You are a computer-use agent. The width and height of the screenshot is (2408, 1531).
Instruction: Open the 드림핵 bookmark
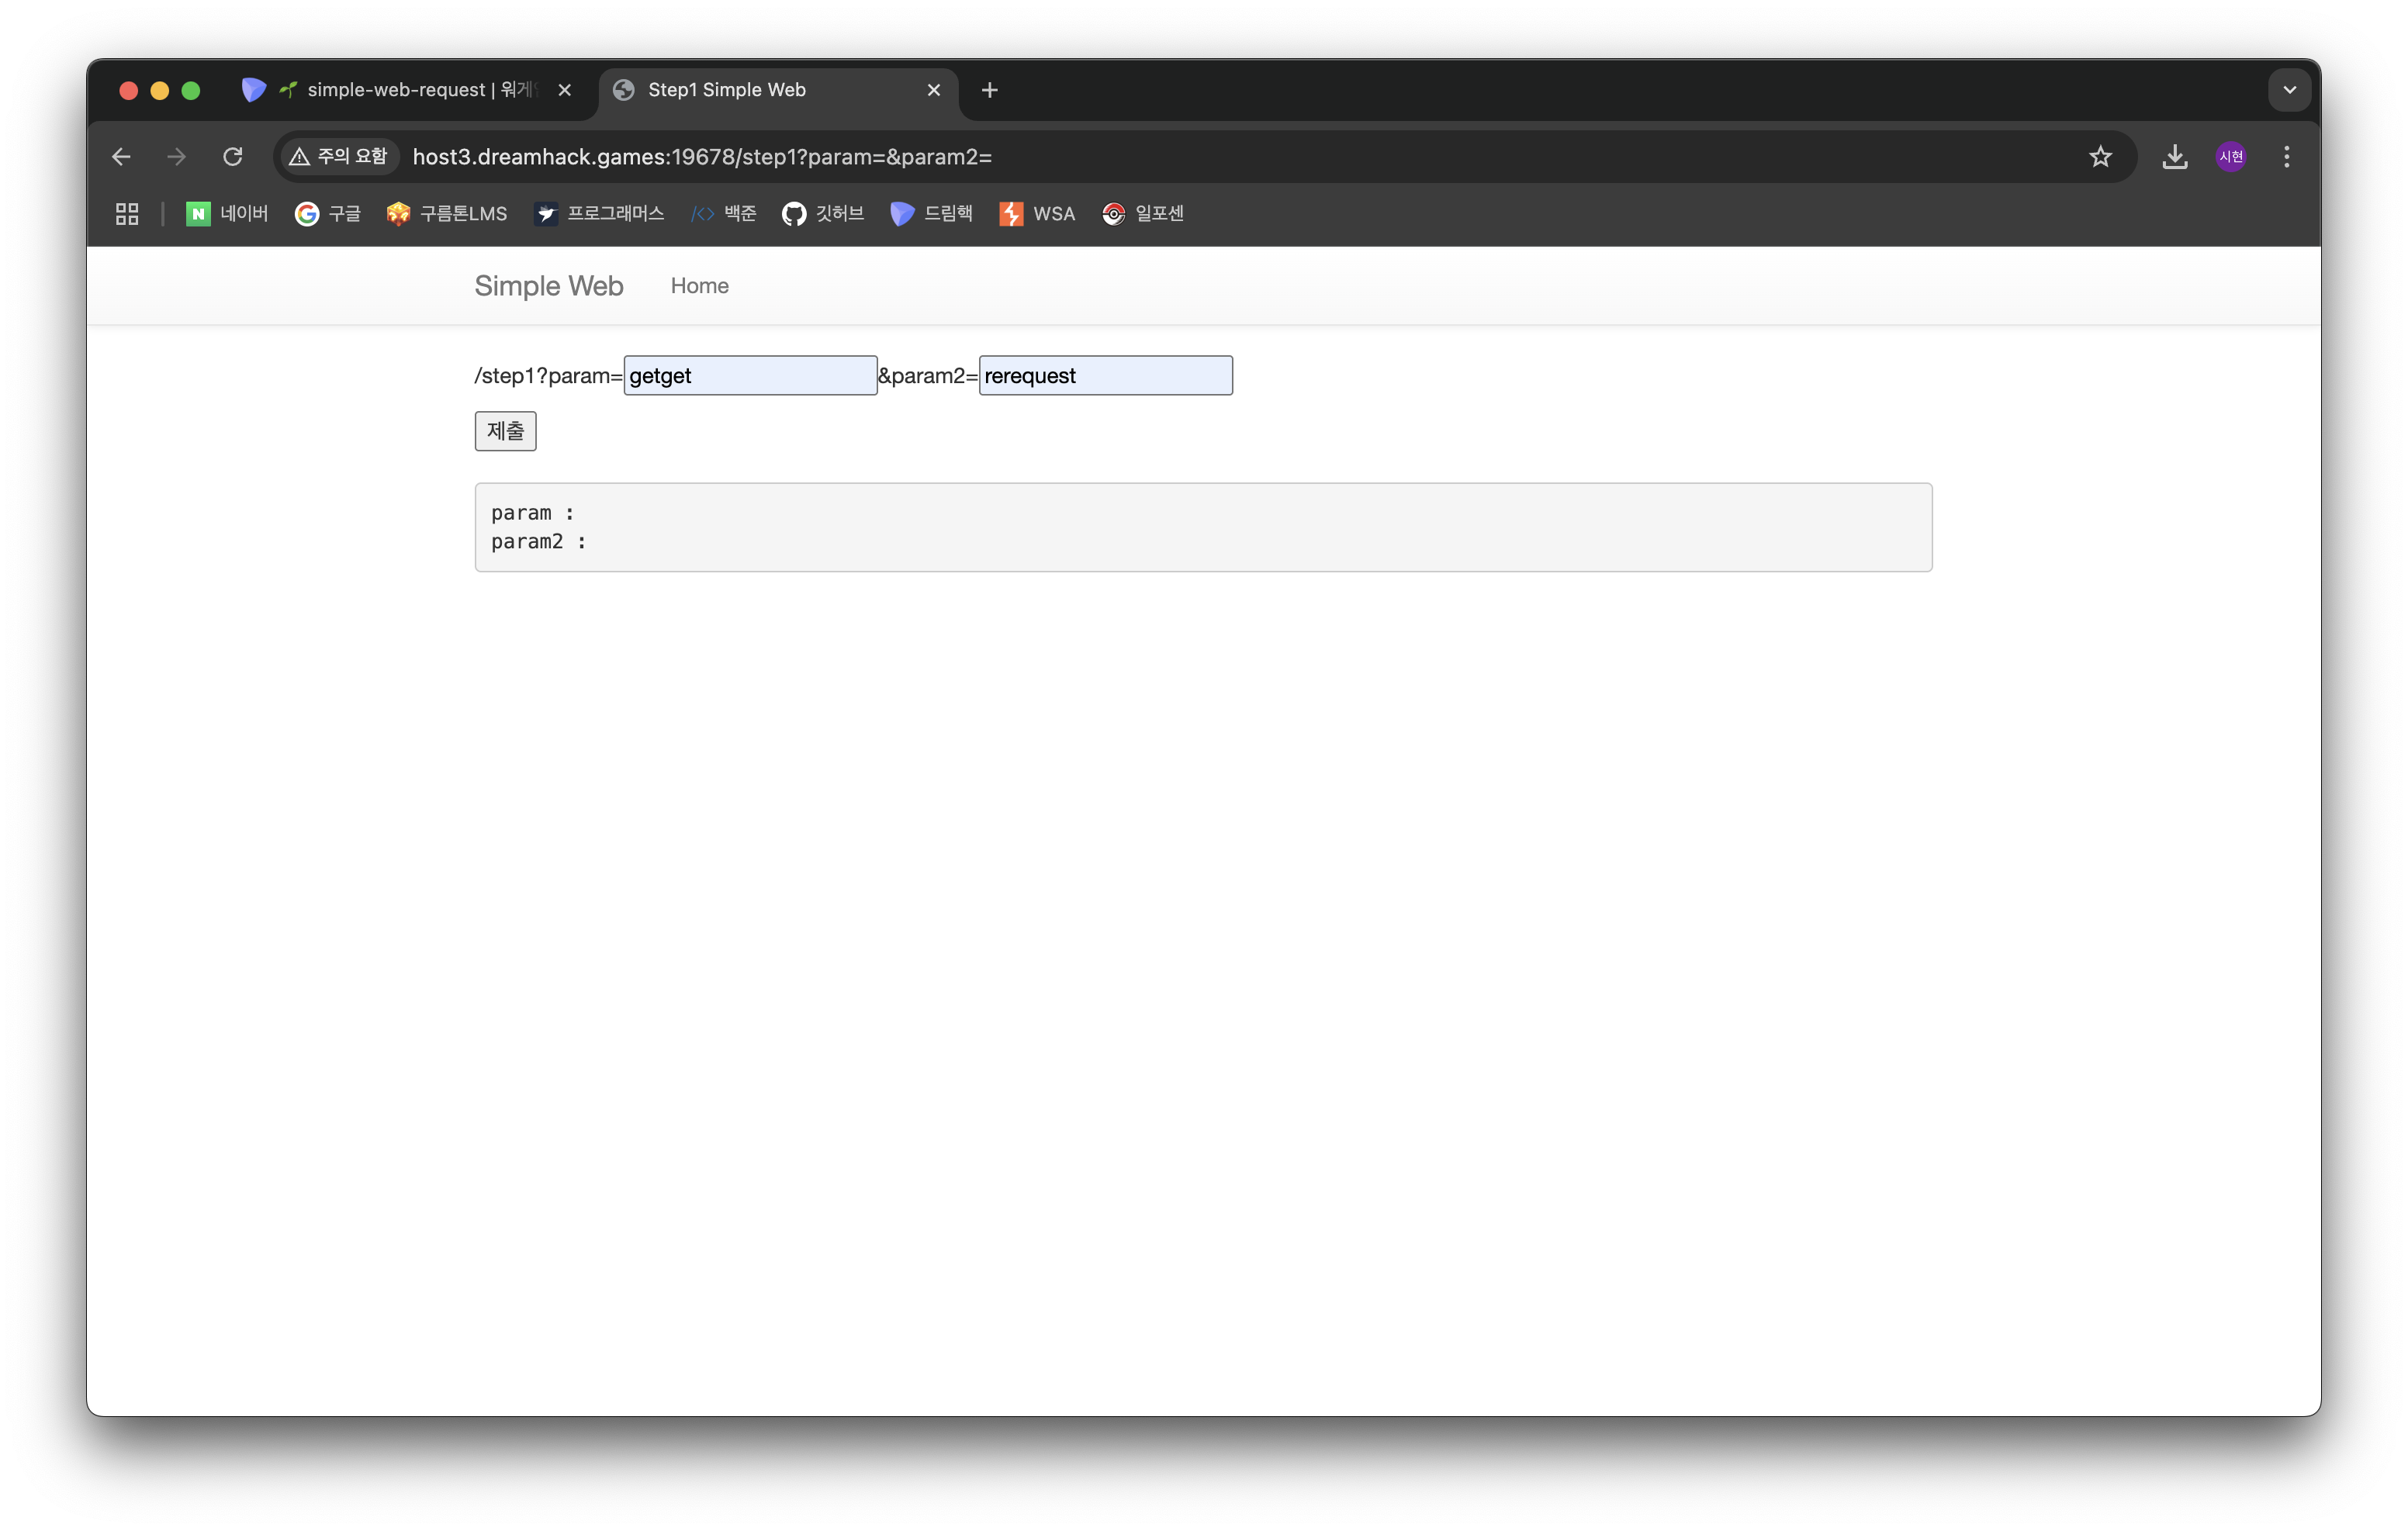[931, 214]
